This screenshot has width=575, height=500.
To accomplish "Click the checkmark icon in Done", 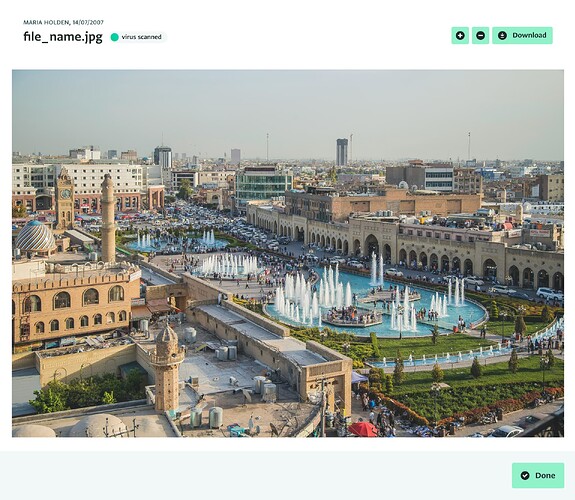I will pyautogui.click(x=525, y=475).
